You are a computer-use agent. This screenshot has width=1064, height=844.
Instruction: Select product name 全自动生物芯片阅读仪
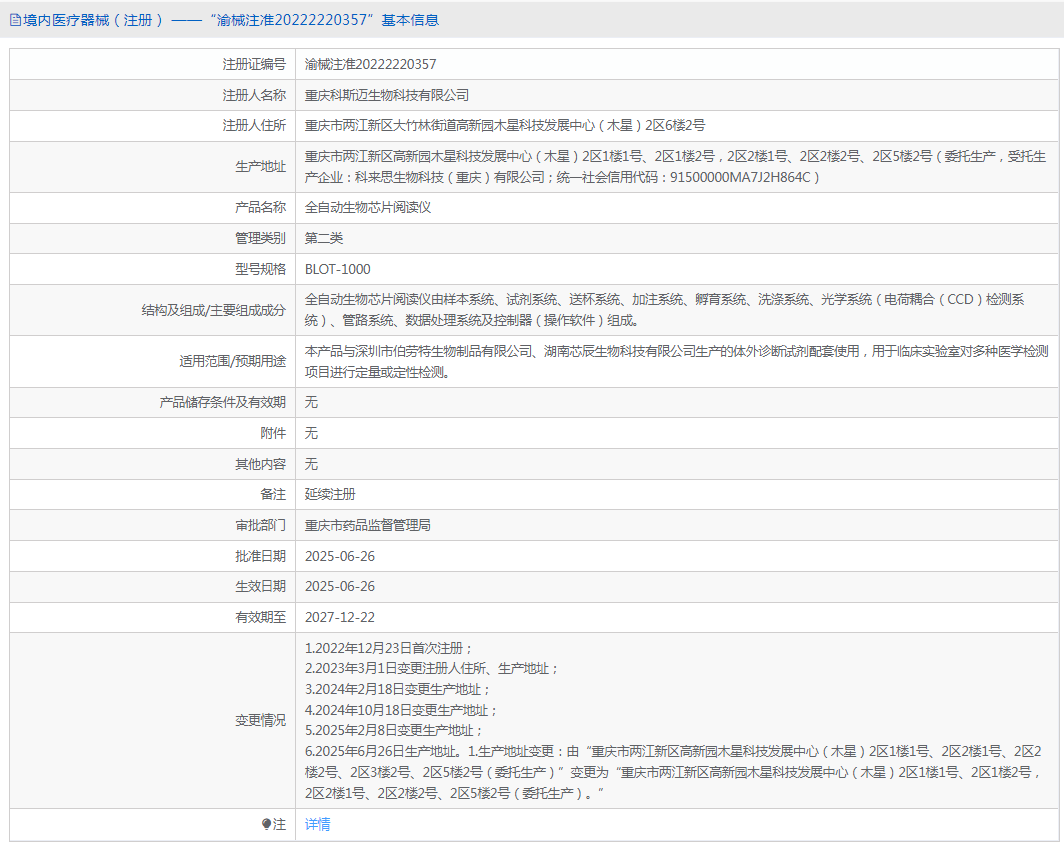[x=368, y=208]
